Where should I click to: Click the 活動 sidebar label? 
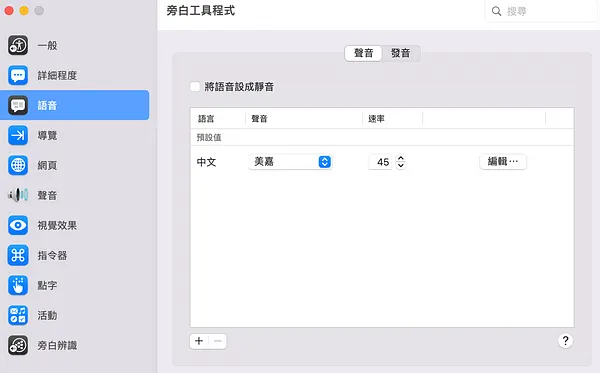47,315
